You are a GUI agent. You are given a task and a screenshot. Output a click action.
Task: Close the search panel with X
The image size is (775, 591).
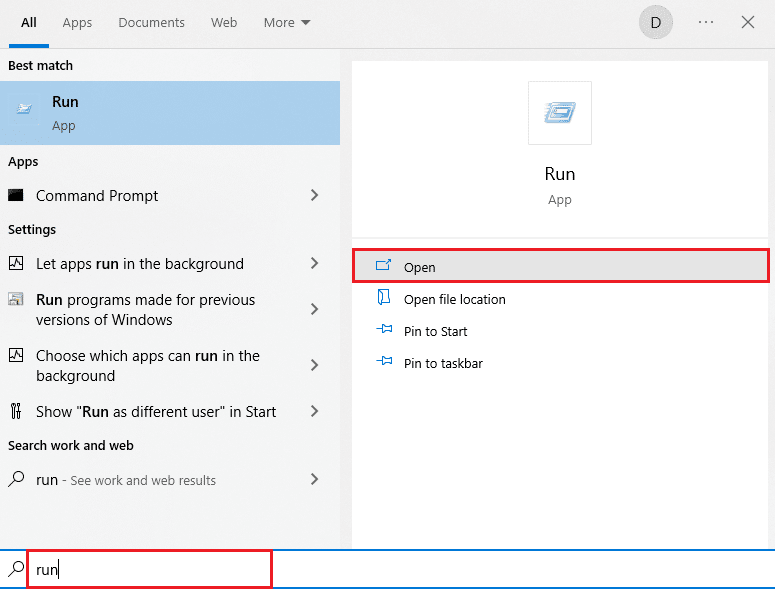click(748, 22)
